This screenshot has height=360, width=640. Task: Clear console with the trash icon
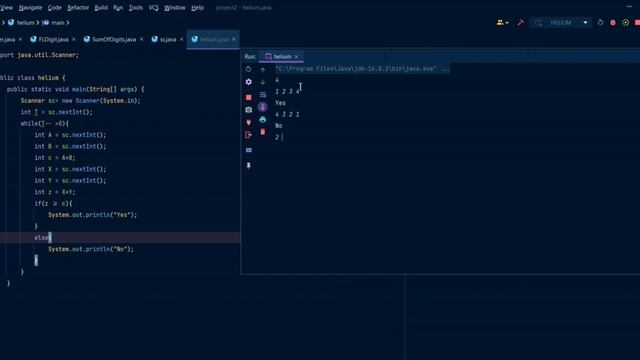262,132
